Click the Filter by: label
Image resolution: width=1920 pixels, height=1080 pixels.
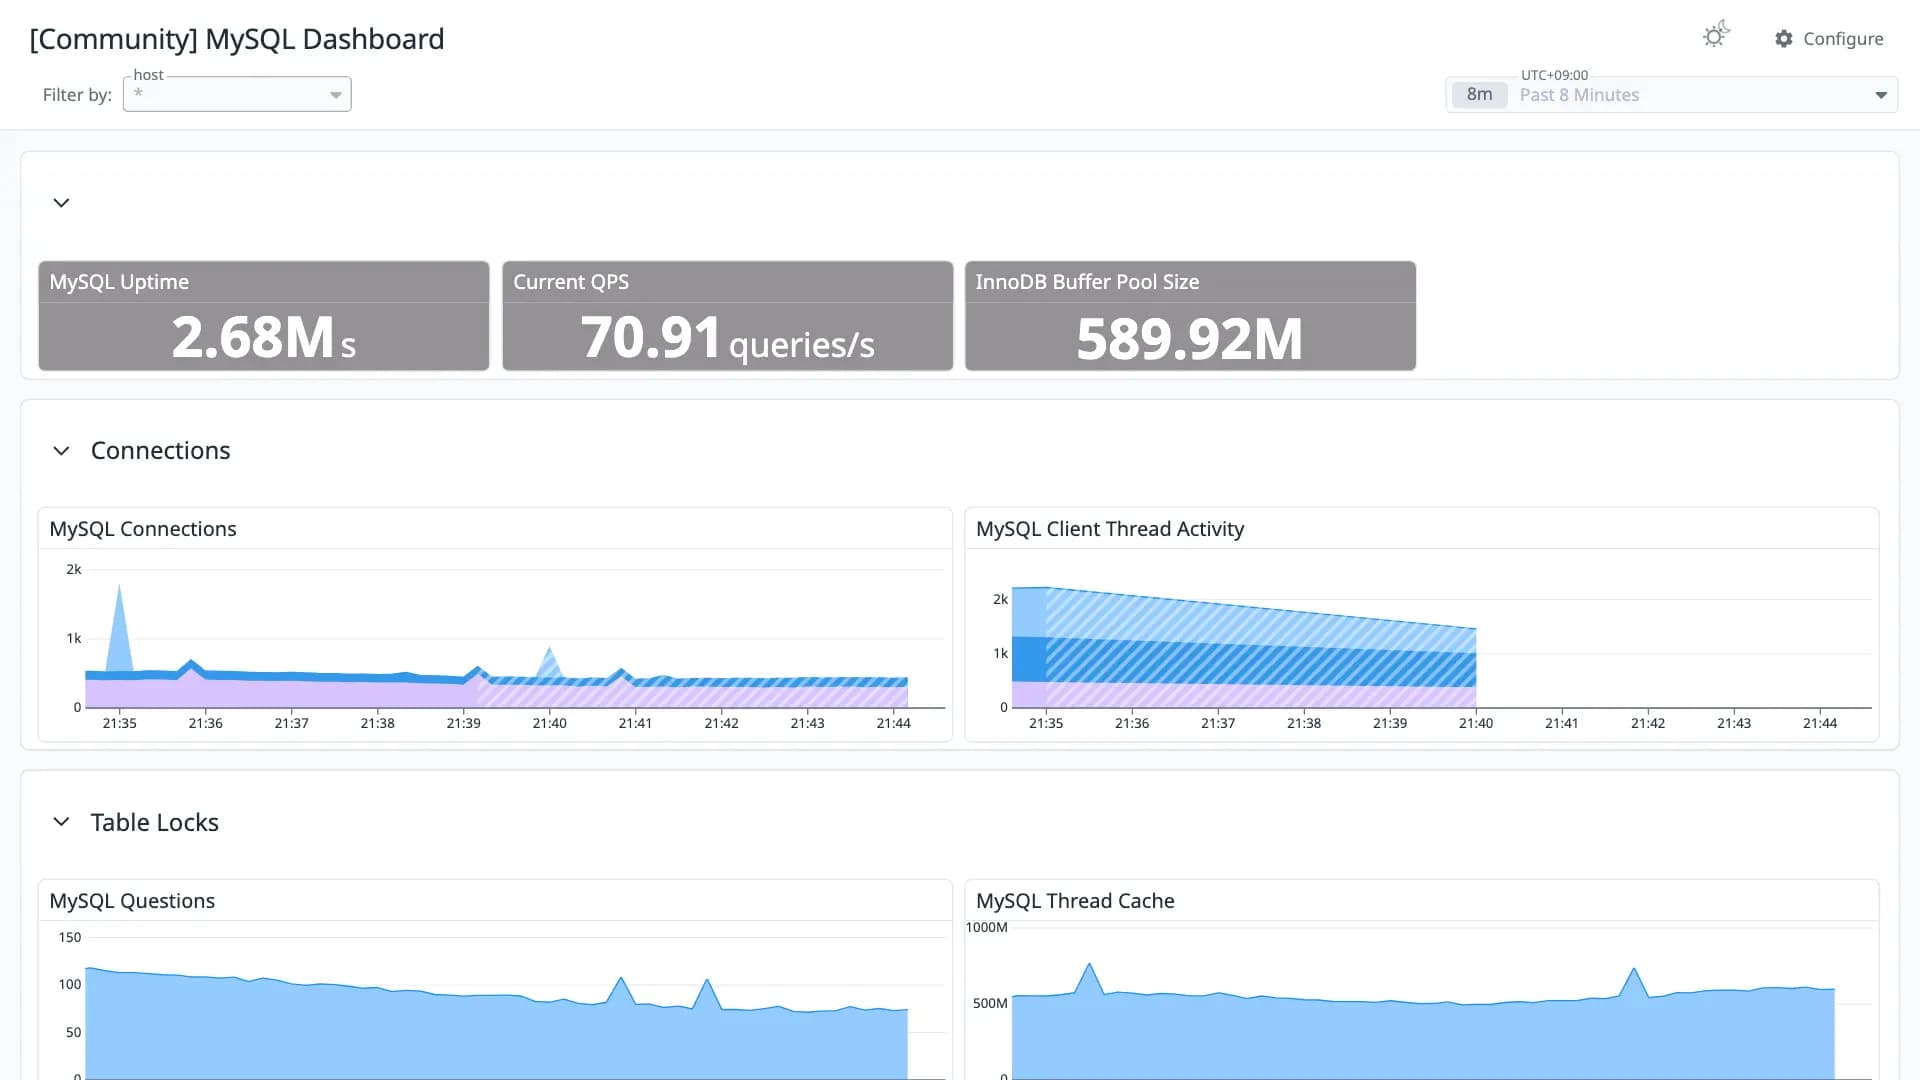pos(77,95)
